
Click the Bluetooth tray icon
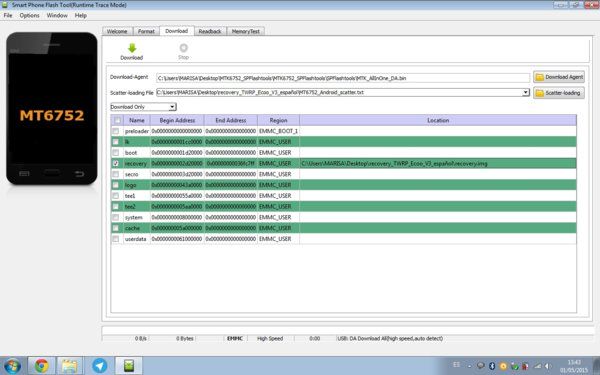click(x=492, y=366)
